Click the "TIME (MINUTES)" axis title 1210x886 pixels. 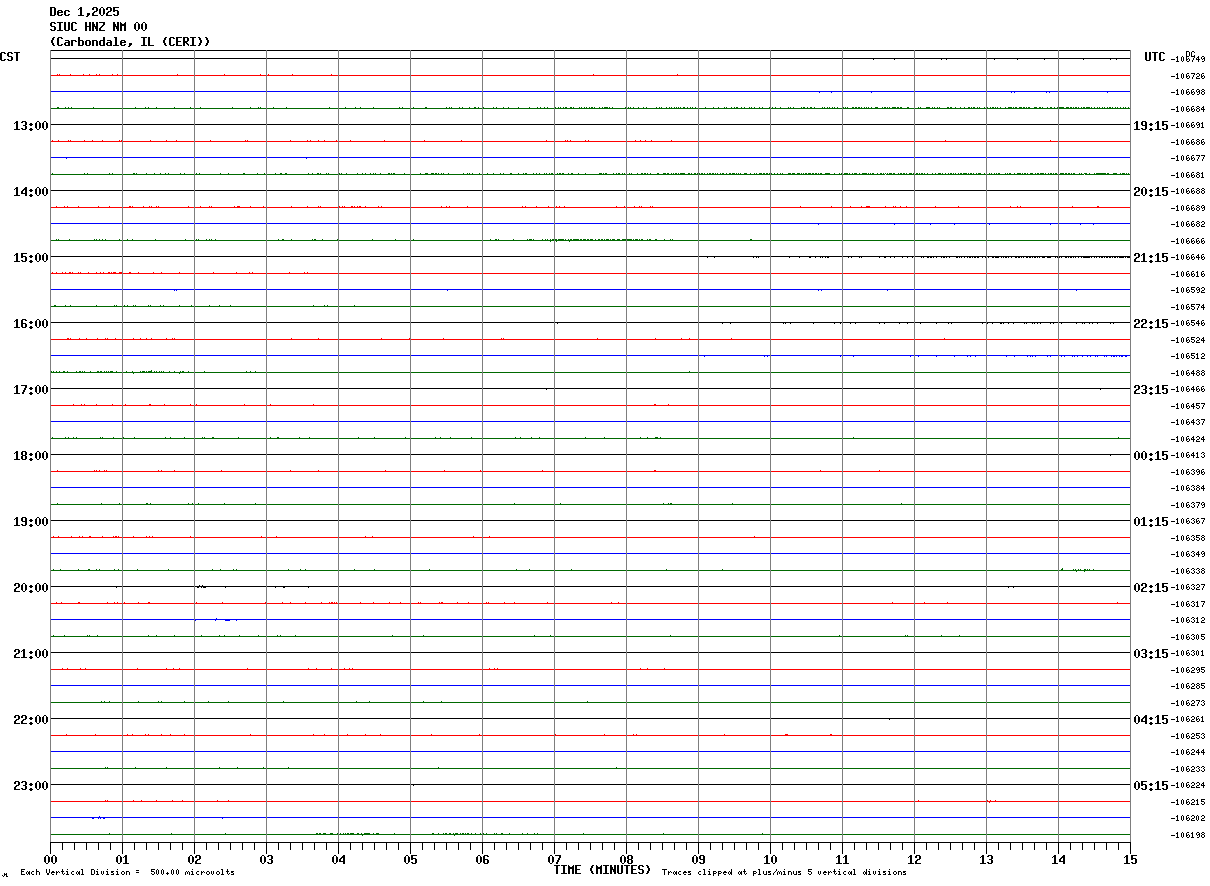602,870
